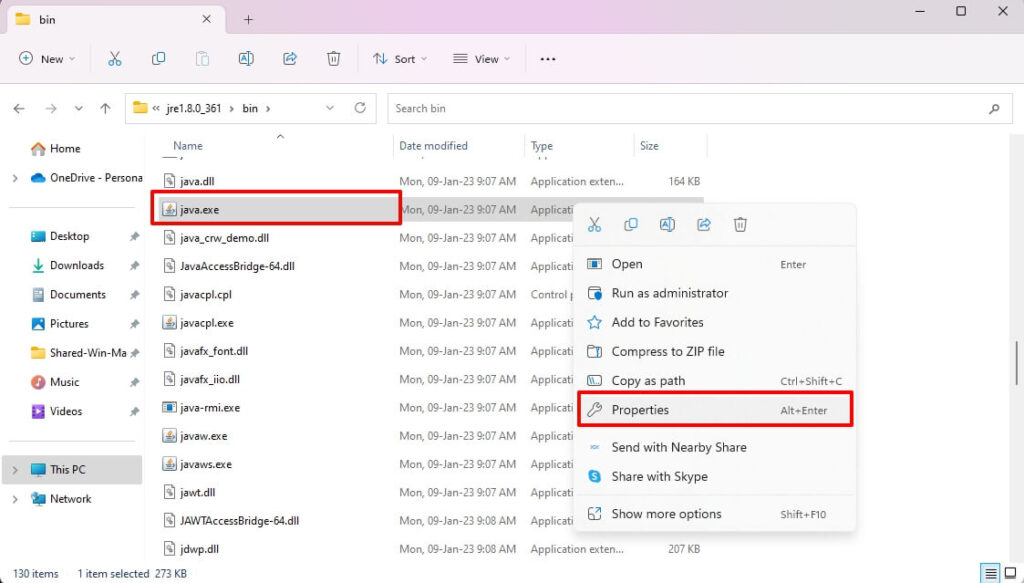Click the Up directory arrow
The image size is (1024, 583).
(106, 108)
